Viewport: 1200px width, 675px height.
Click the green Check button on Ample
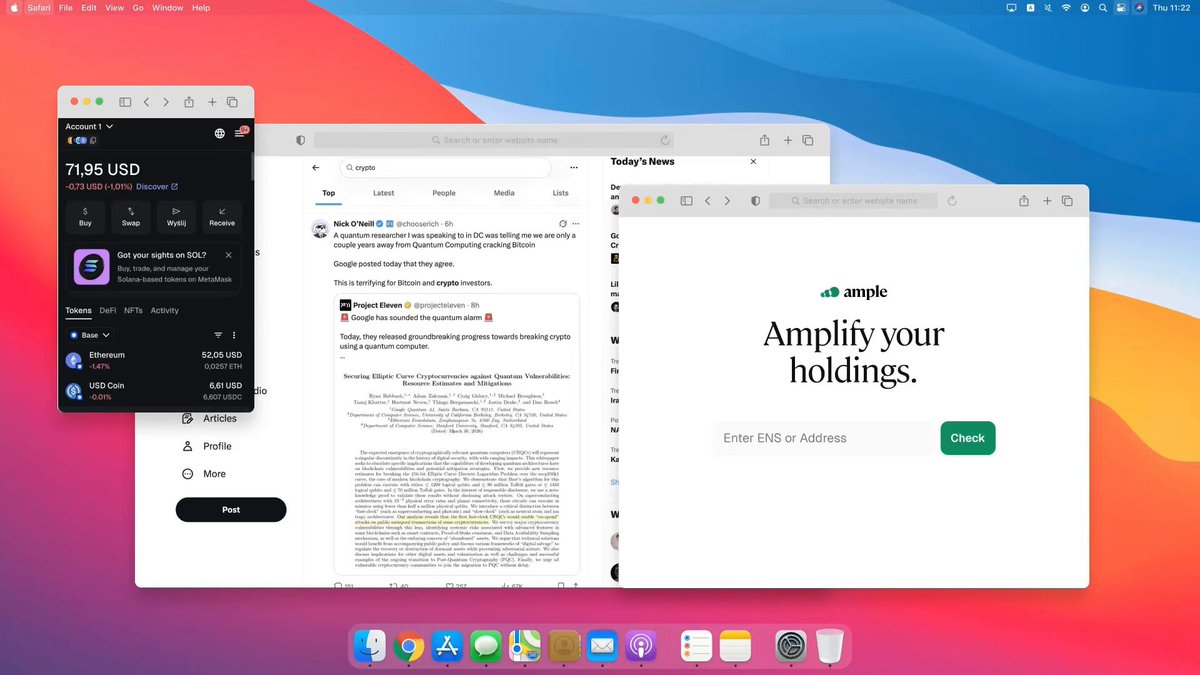pos(968,438)
